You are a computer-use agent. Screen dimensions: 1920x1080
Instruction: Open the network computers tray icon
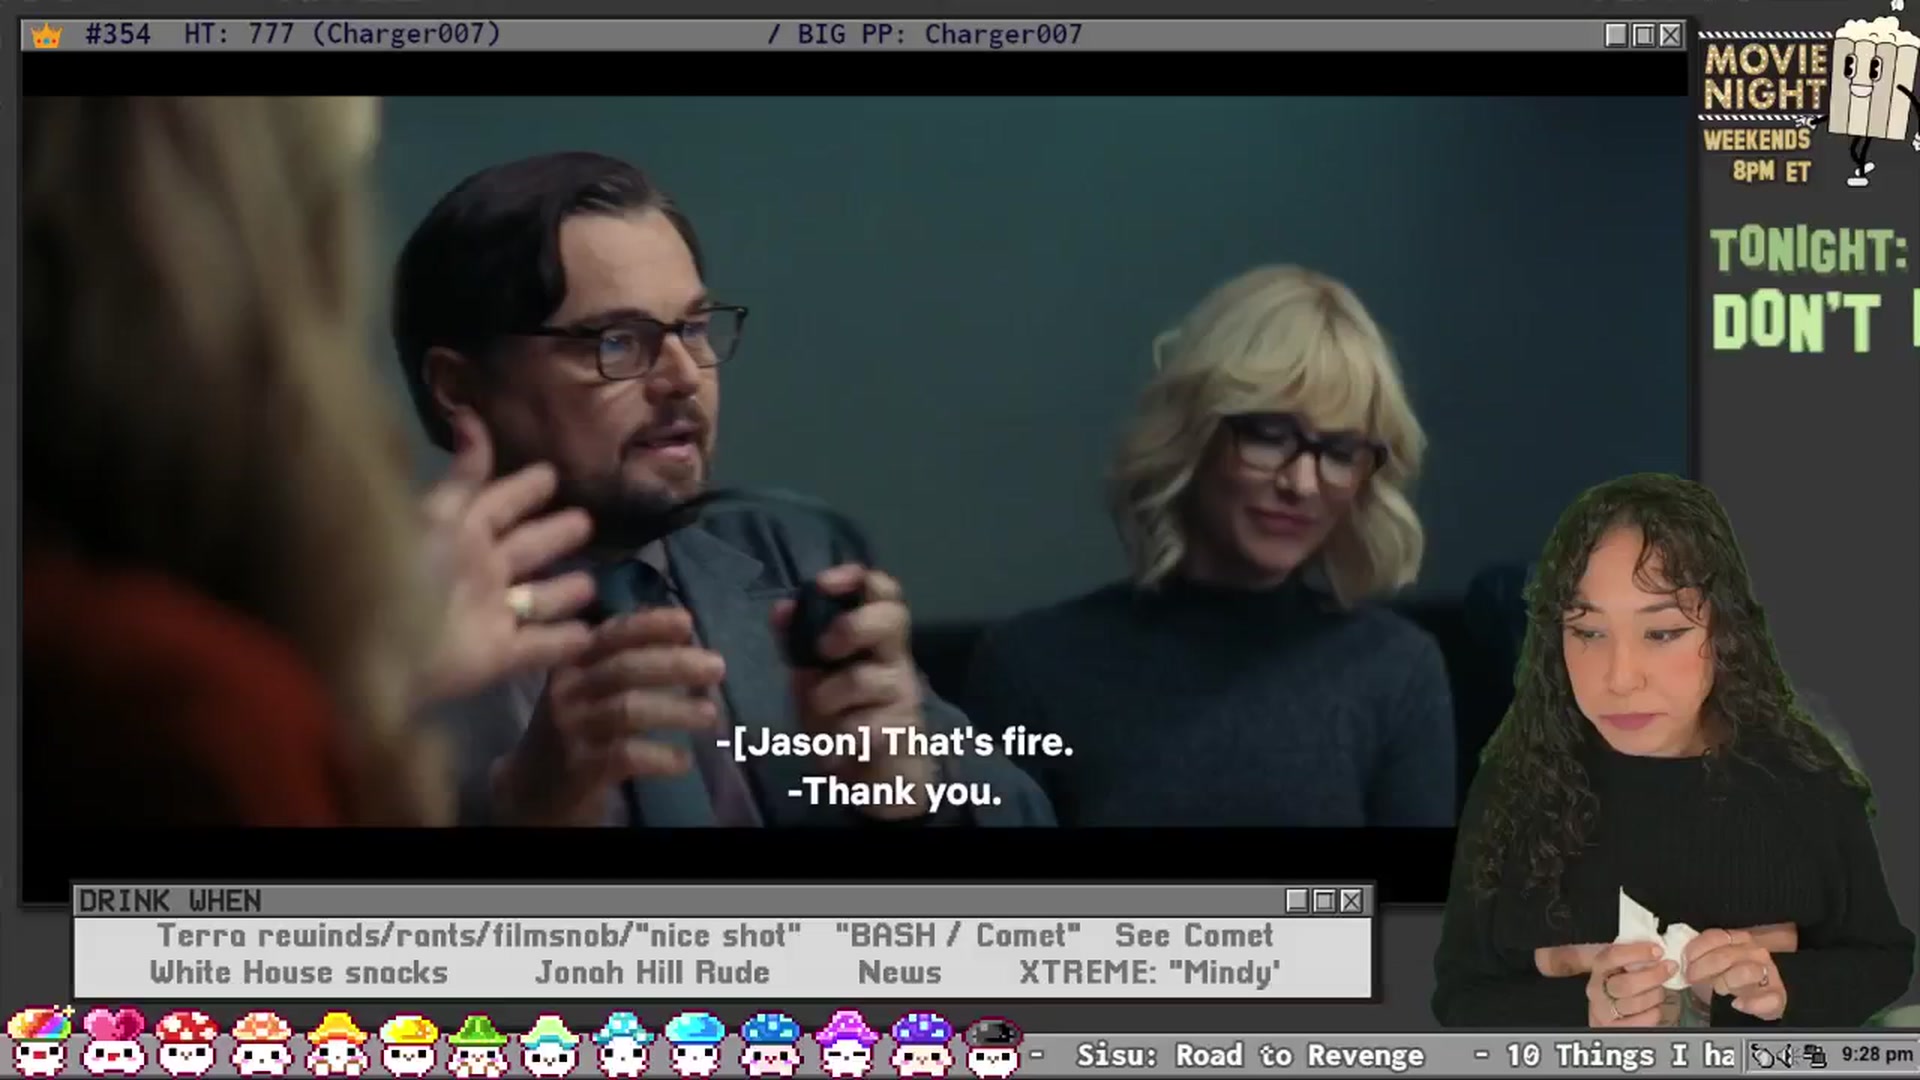tap(1814, 1056)
